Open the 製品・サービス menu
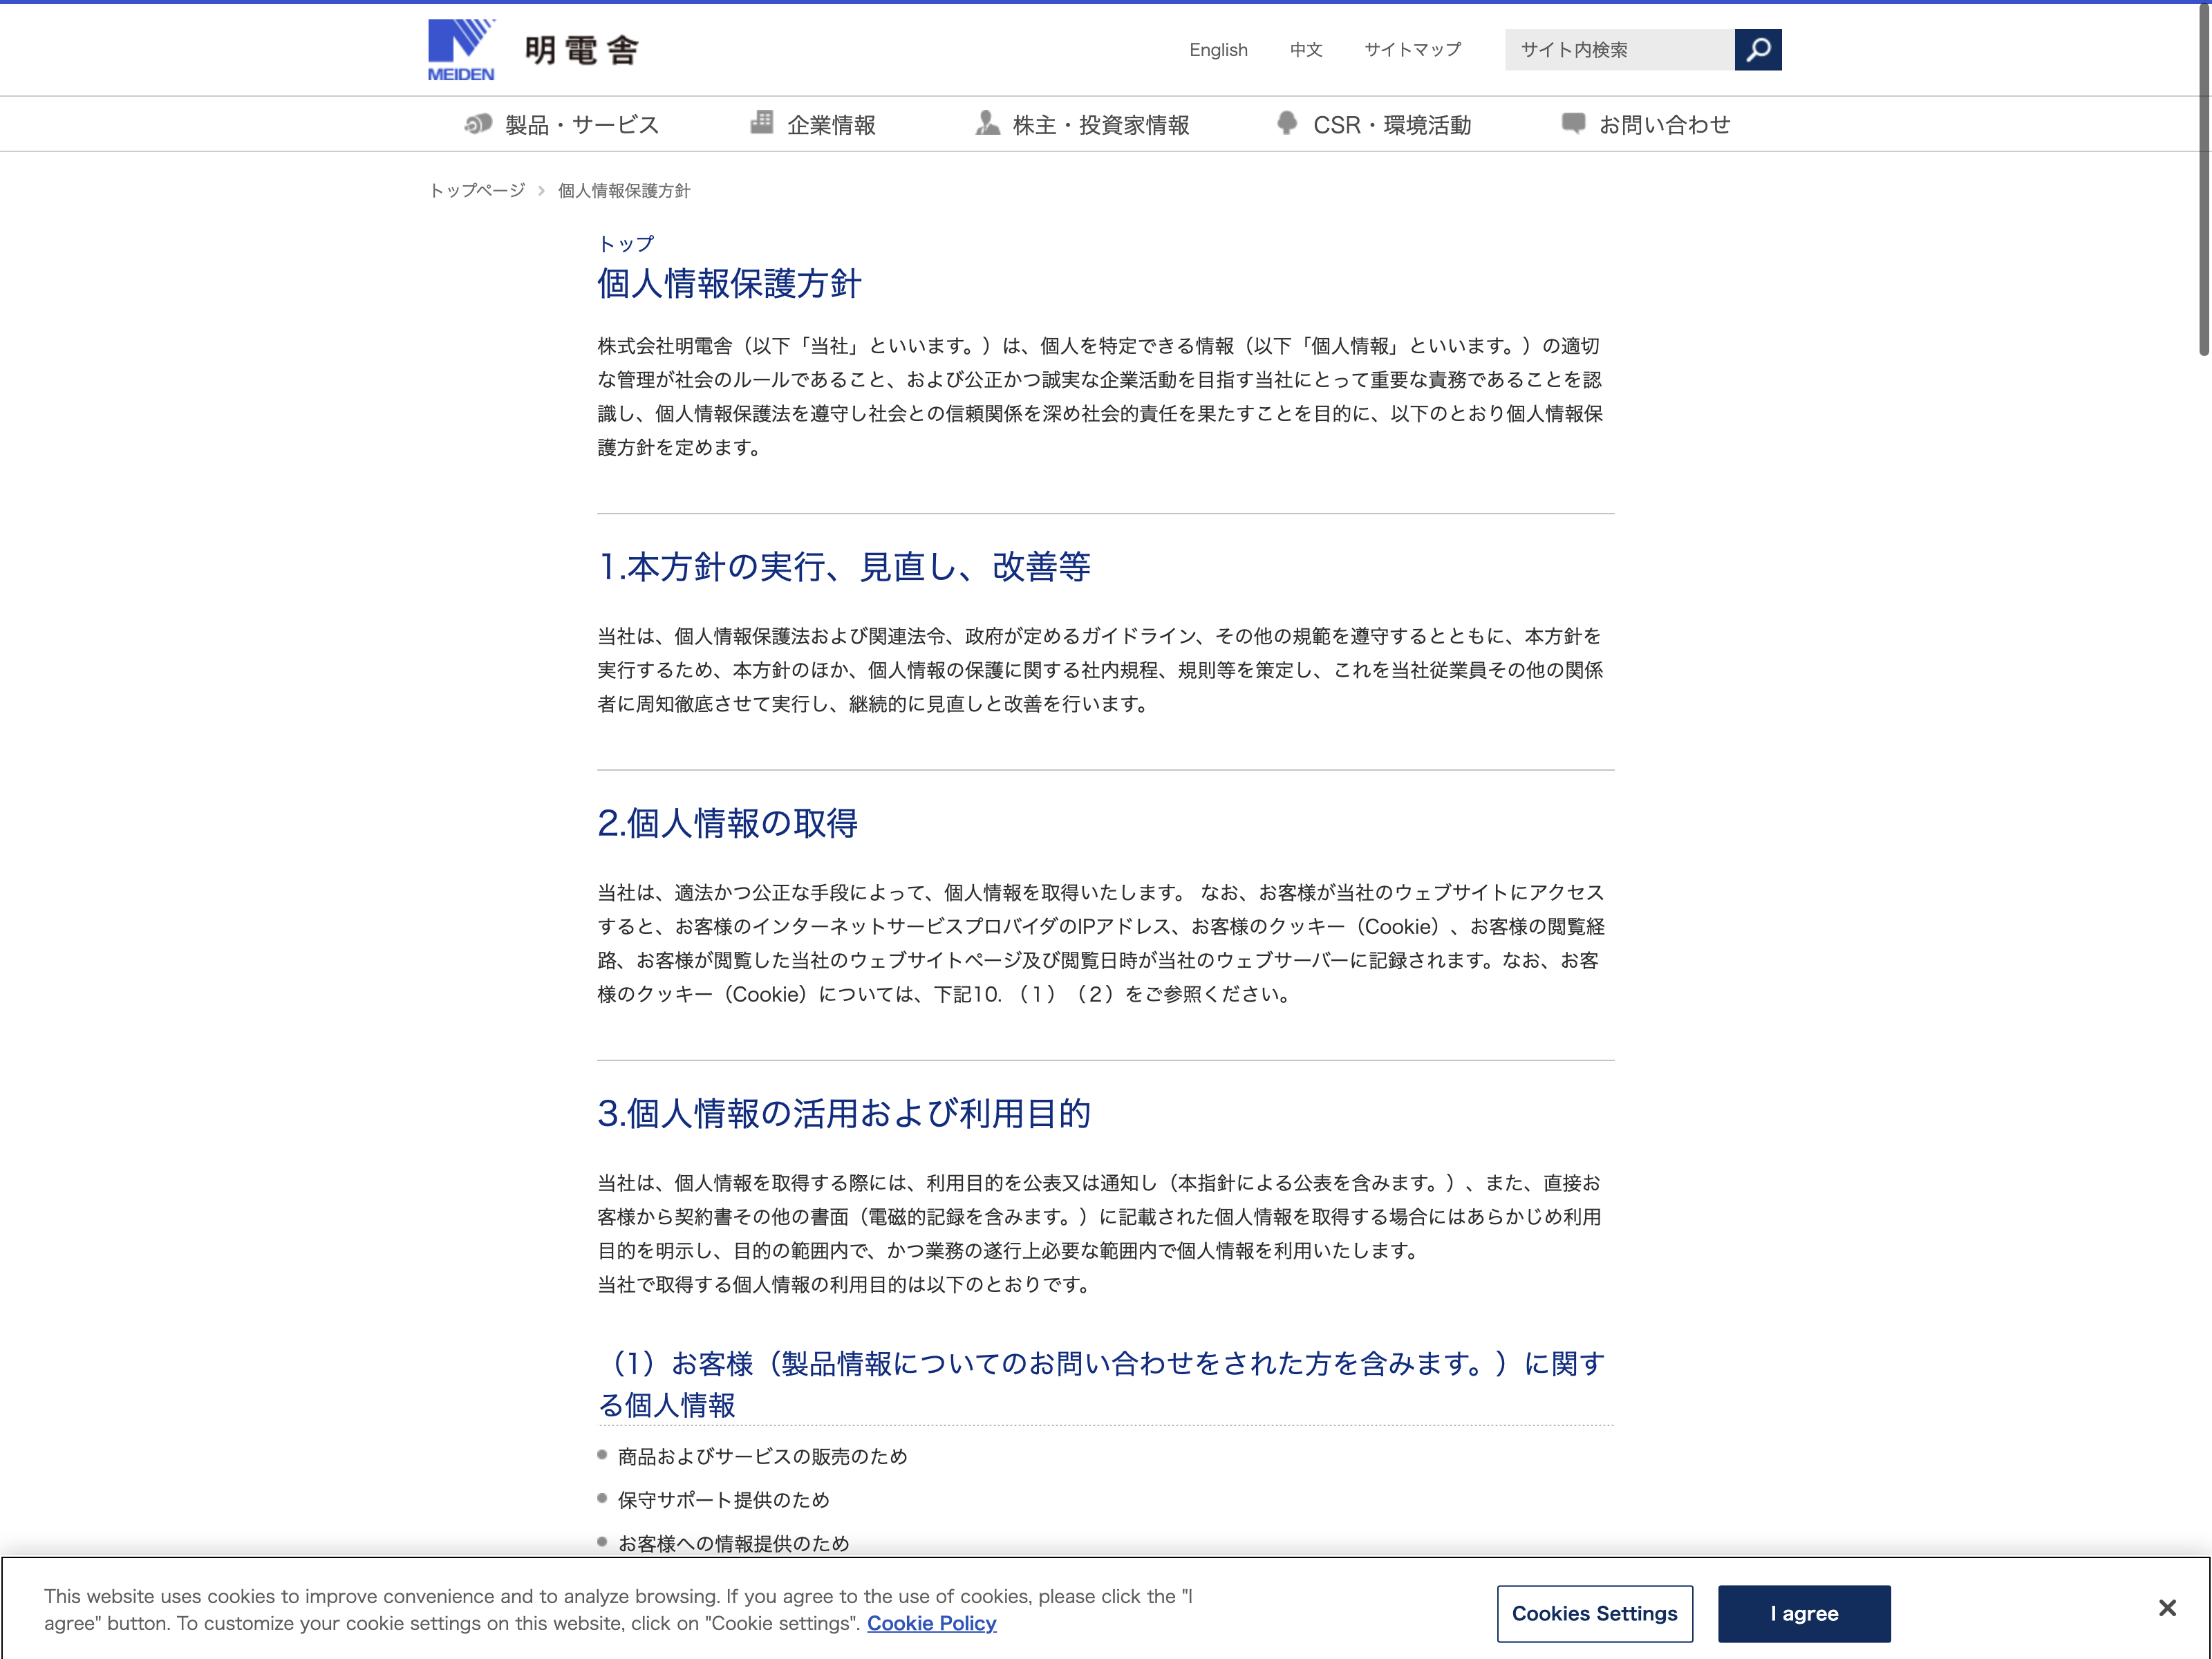This screenshot has height=1659, width=2212. (x=581, y=125)
